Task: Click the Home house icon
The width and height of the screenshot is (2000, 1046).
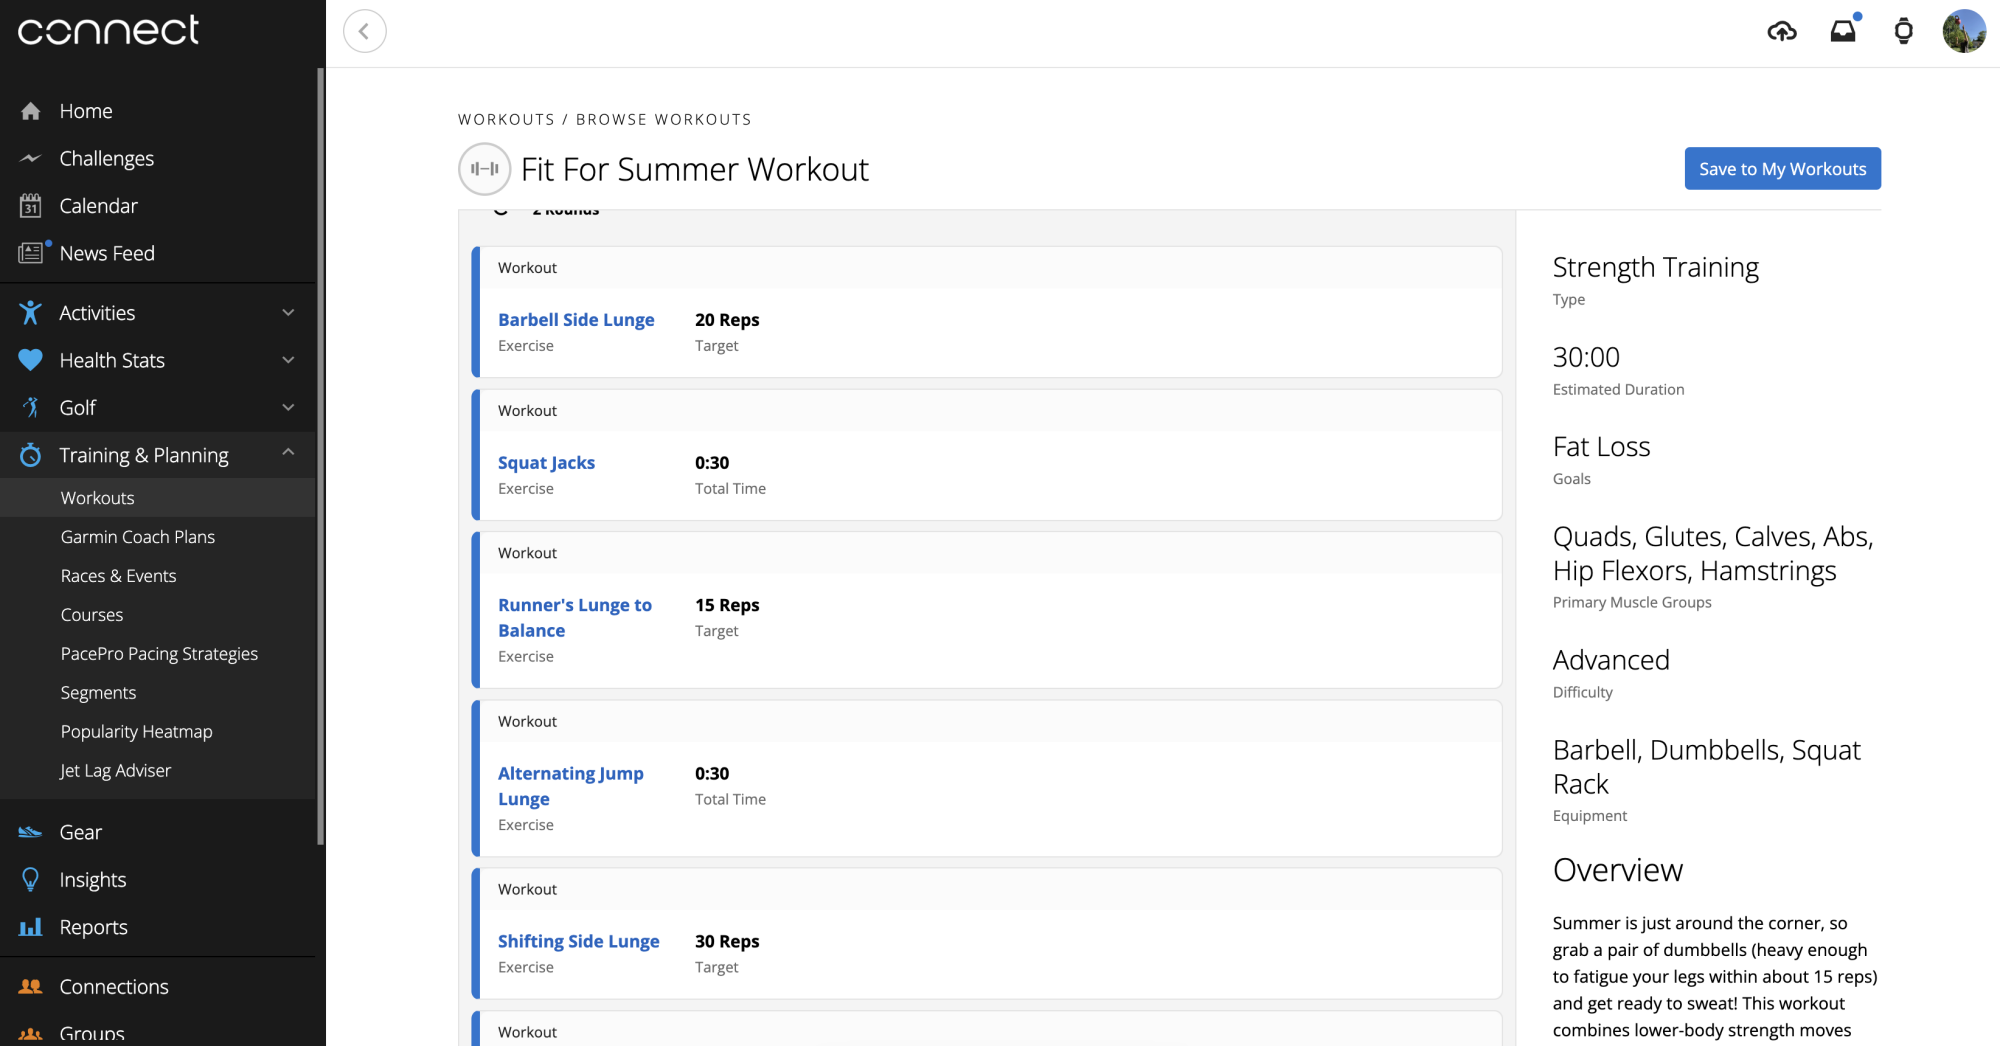Action: (x=31, y=111)
